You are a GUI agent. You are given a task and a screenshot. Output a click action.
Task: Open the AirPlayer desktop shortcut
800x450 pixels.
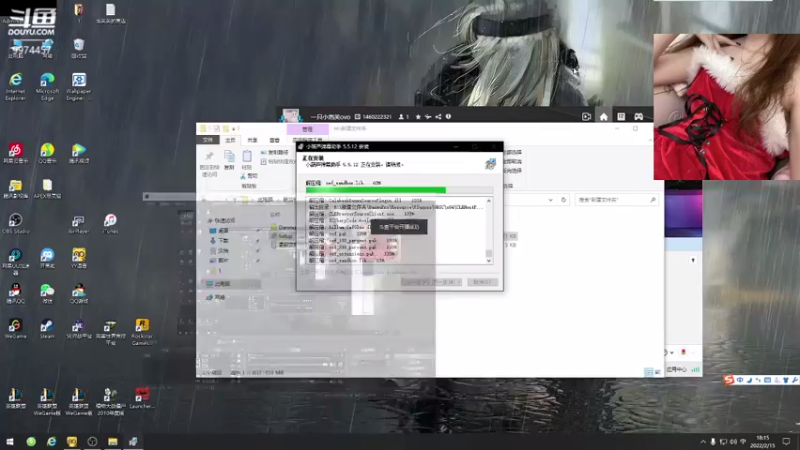78,223
